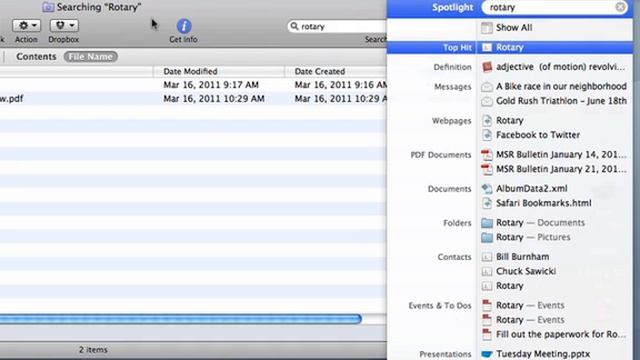Open AlbumData2.xml document

coord(531,189)
